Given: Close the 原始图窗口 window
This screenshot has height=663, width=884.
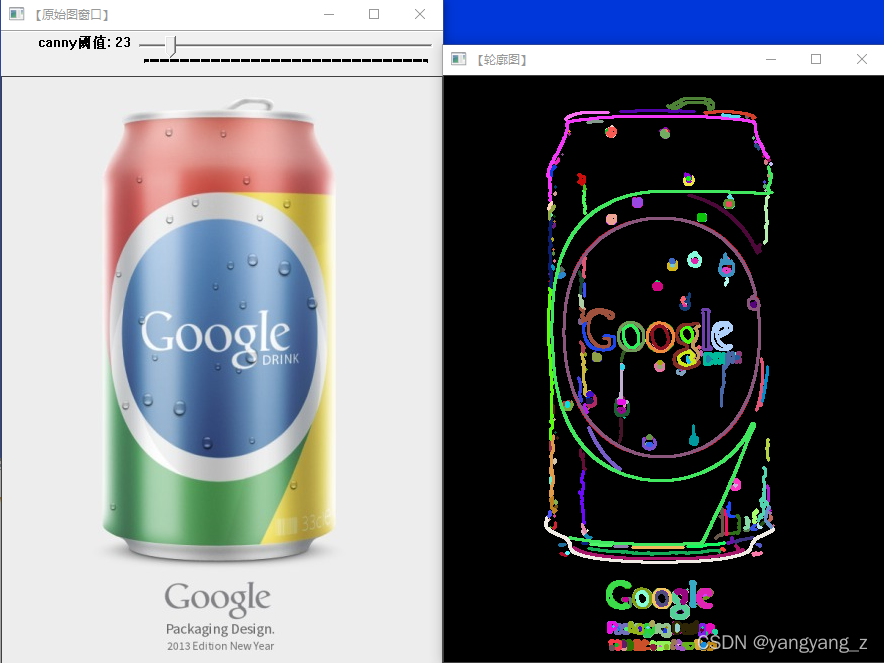Looking at the screenshot, I should pyautogui.click(x=419, y=14).
